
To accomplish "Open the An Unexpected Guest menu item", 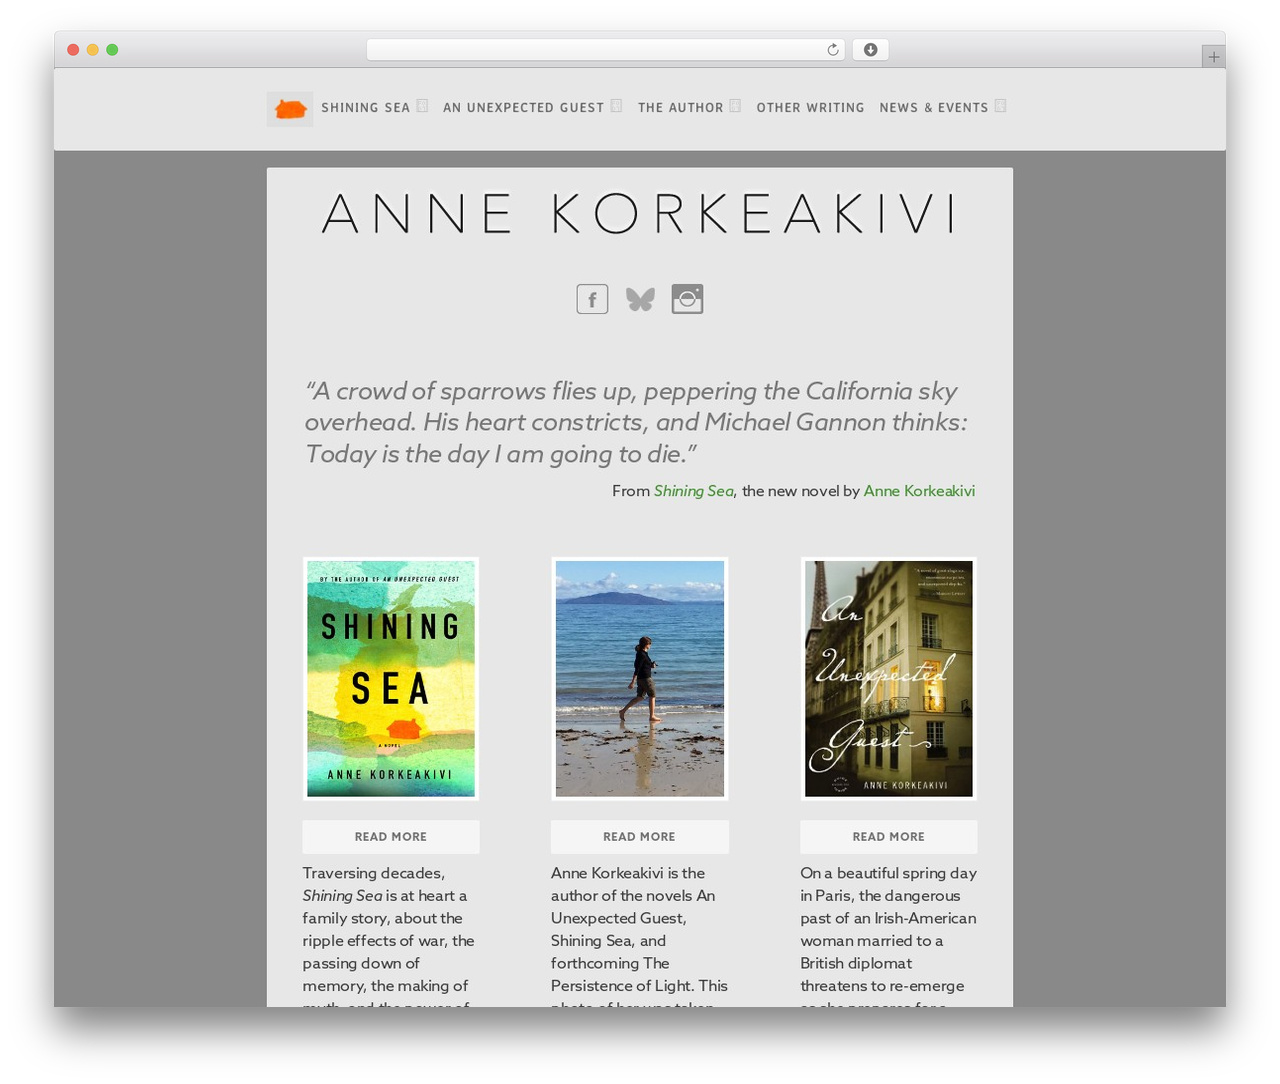I will (524, 108).
